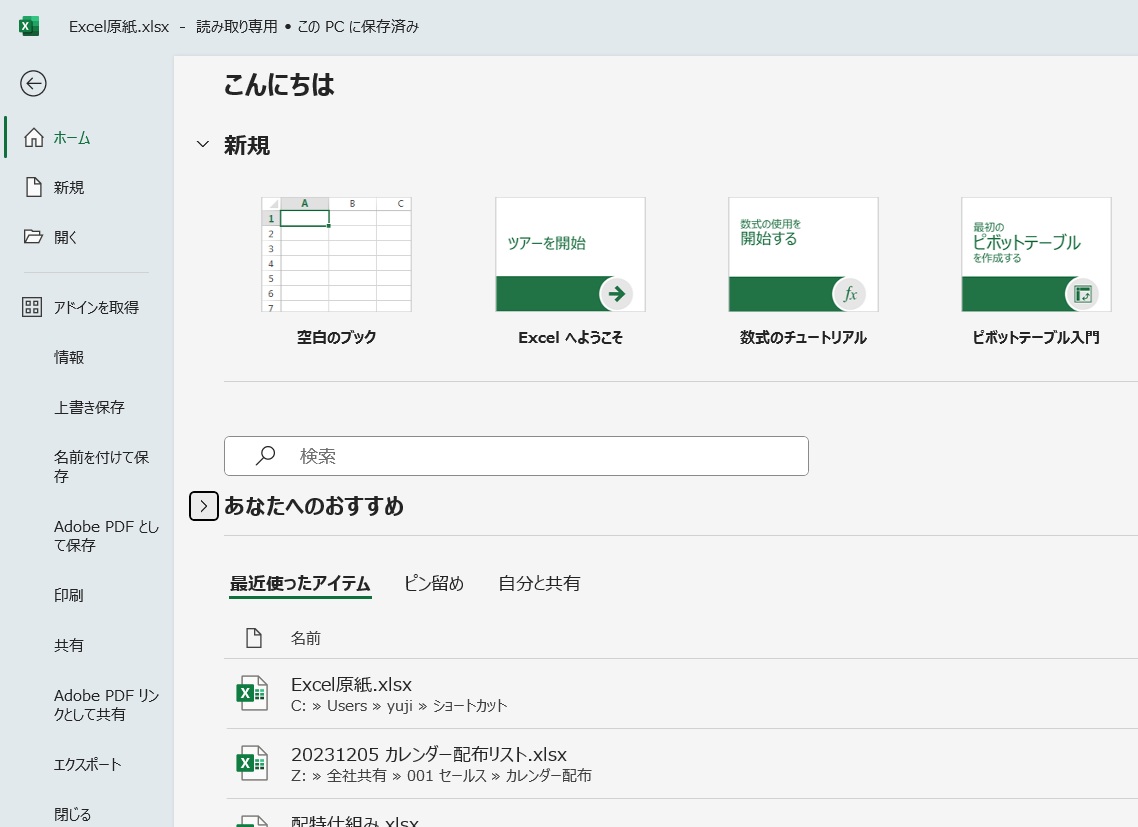Open 共有 in the sidebar
The width and height of the screenshot is (1138, 827).
69,645
